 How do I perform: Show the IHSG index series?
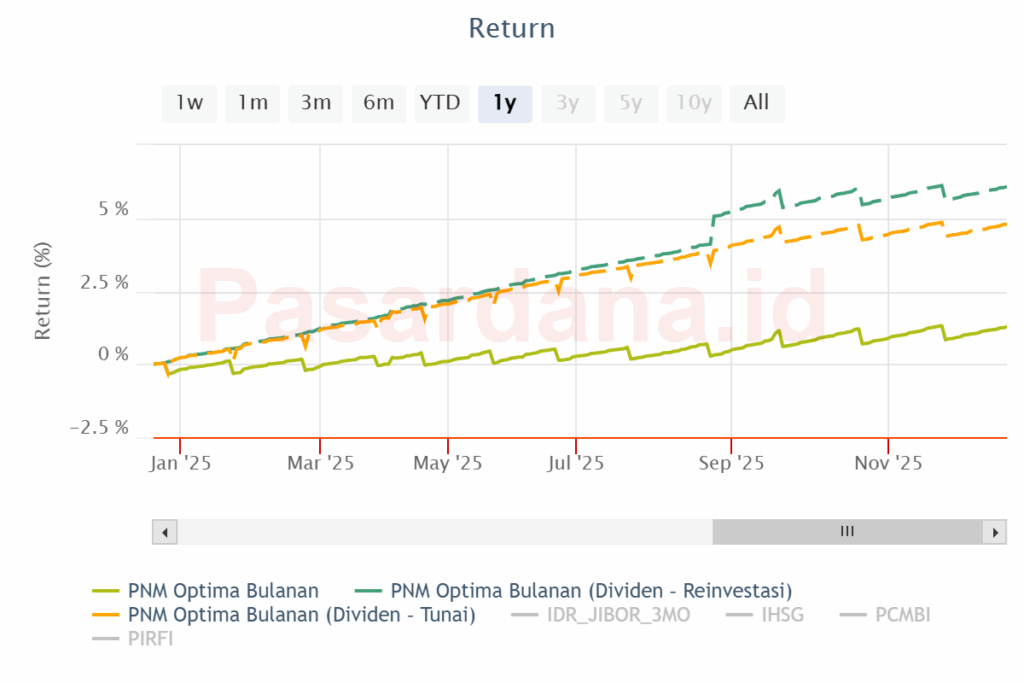781,615
